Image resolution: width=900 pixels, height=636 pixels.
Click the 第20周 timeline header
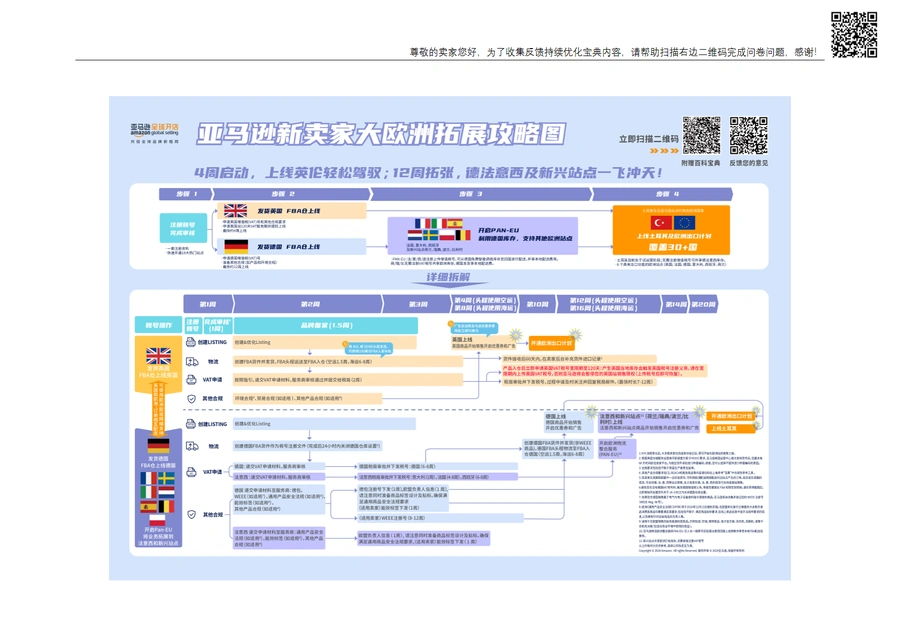[703, 304]
